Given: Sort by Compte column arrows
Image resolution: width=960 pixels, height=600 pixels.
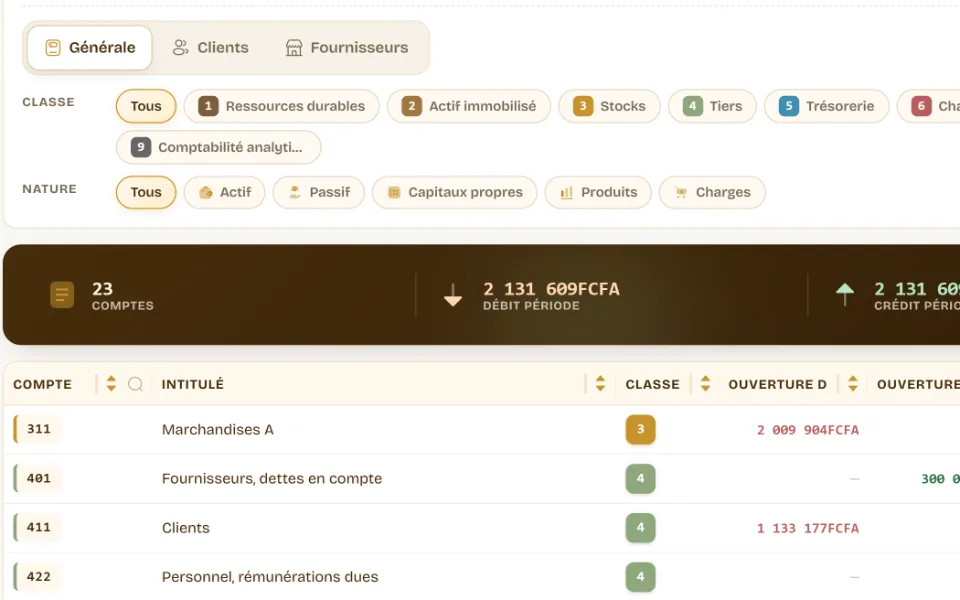Looking at the screenshot, I should coord(111,384).
